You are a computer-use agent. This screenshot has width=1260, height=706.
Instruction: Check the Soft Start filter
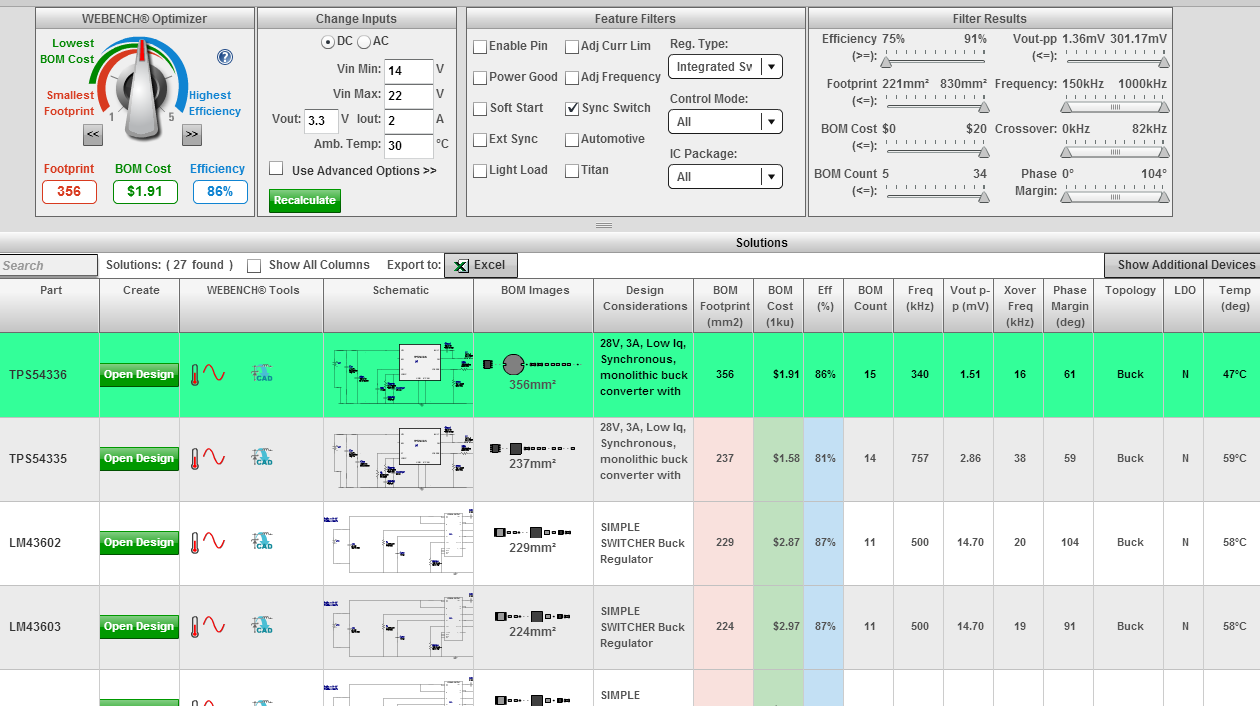click(480, 109)
